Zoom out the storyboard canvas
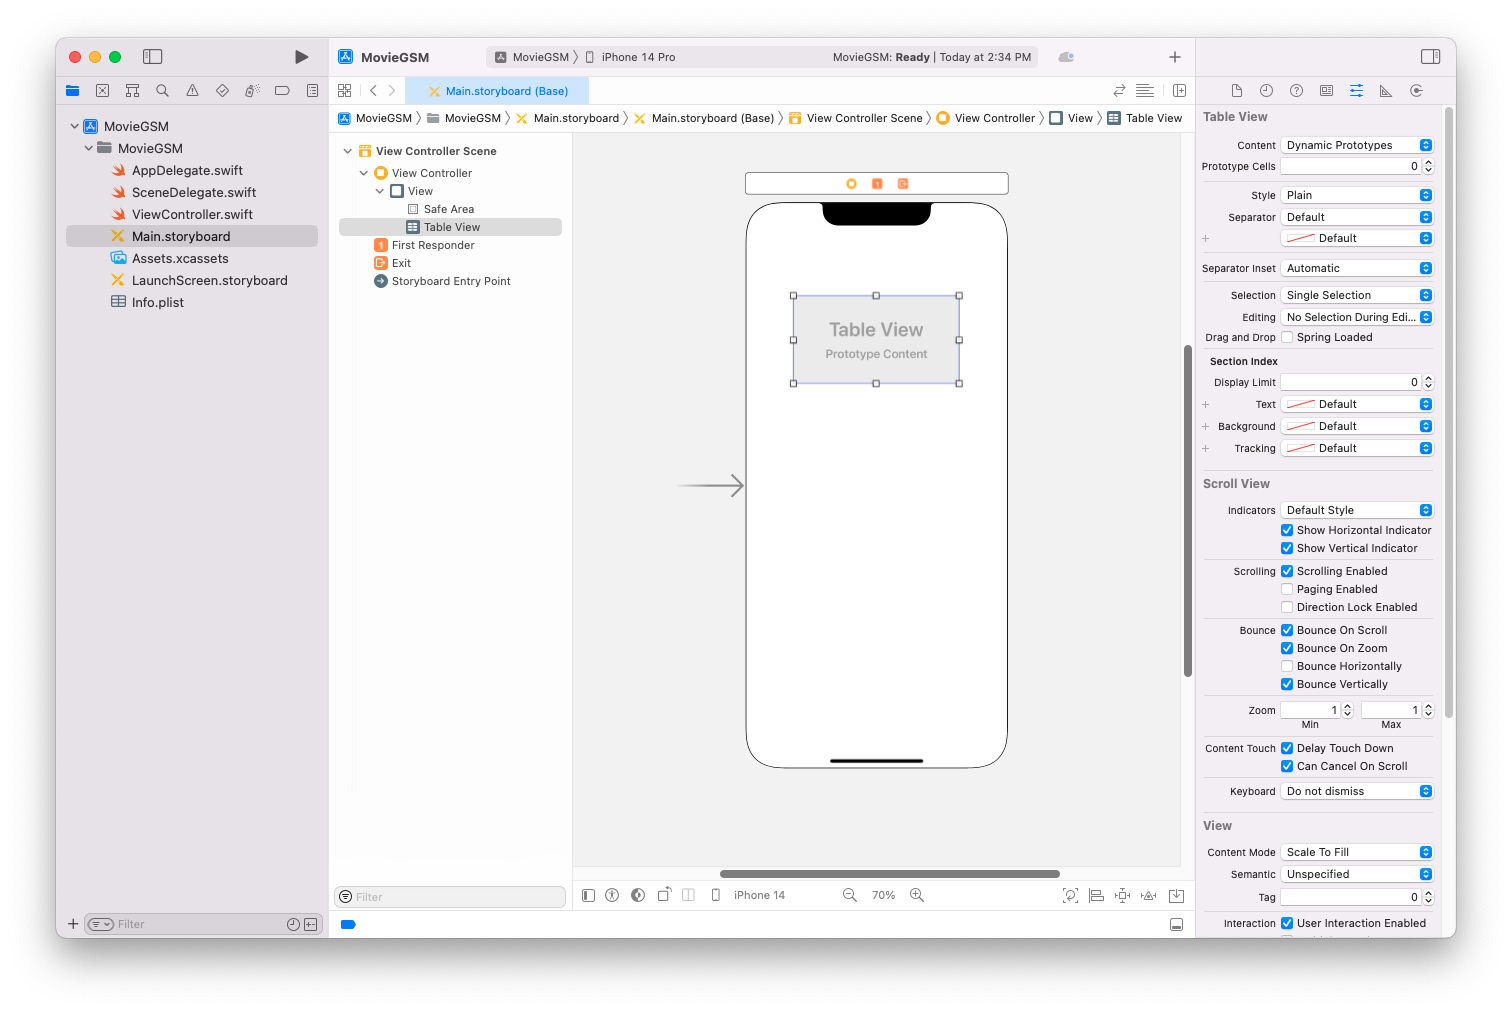This screenshot has height=1012, width=1512. click(x=850, y=895)
